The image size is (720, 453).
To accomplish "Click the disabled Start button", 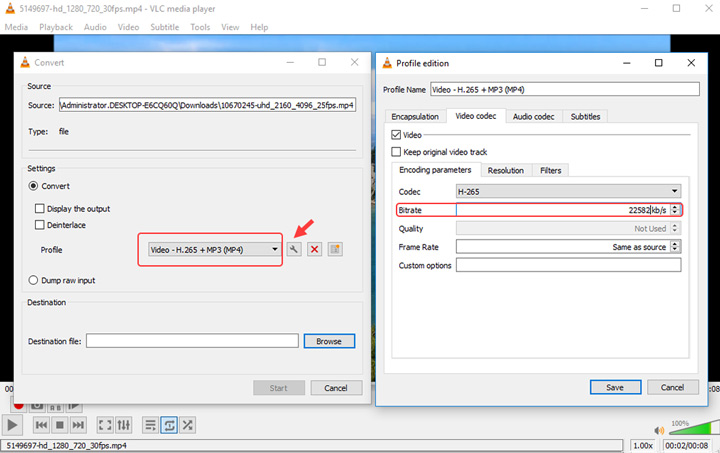I will pos(279,388).
